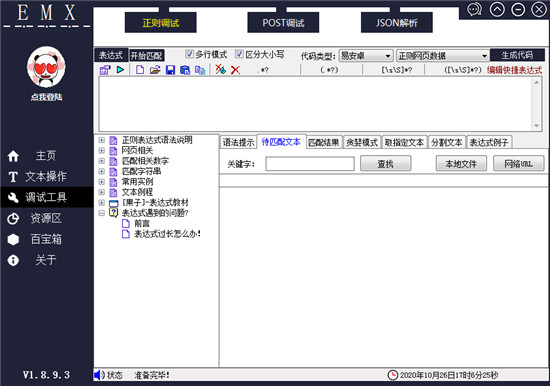The height and width of the screenshot is (386, 550).
Task: Click the expression area scrollbar down arrow
Action: pos(537,126)
